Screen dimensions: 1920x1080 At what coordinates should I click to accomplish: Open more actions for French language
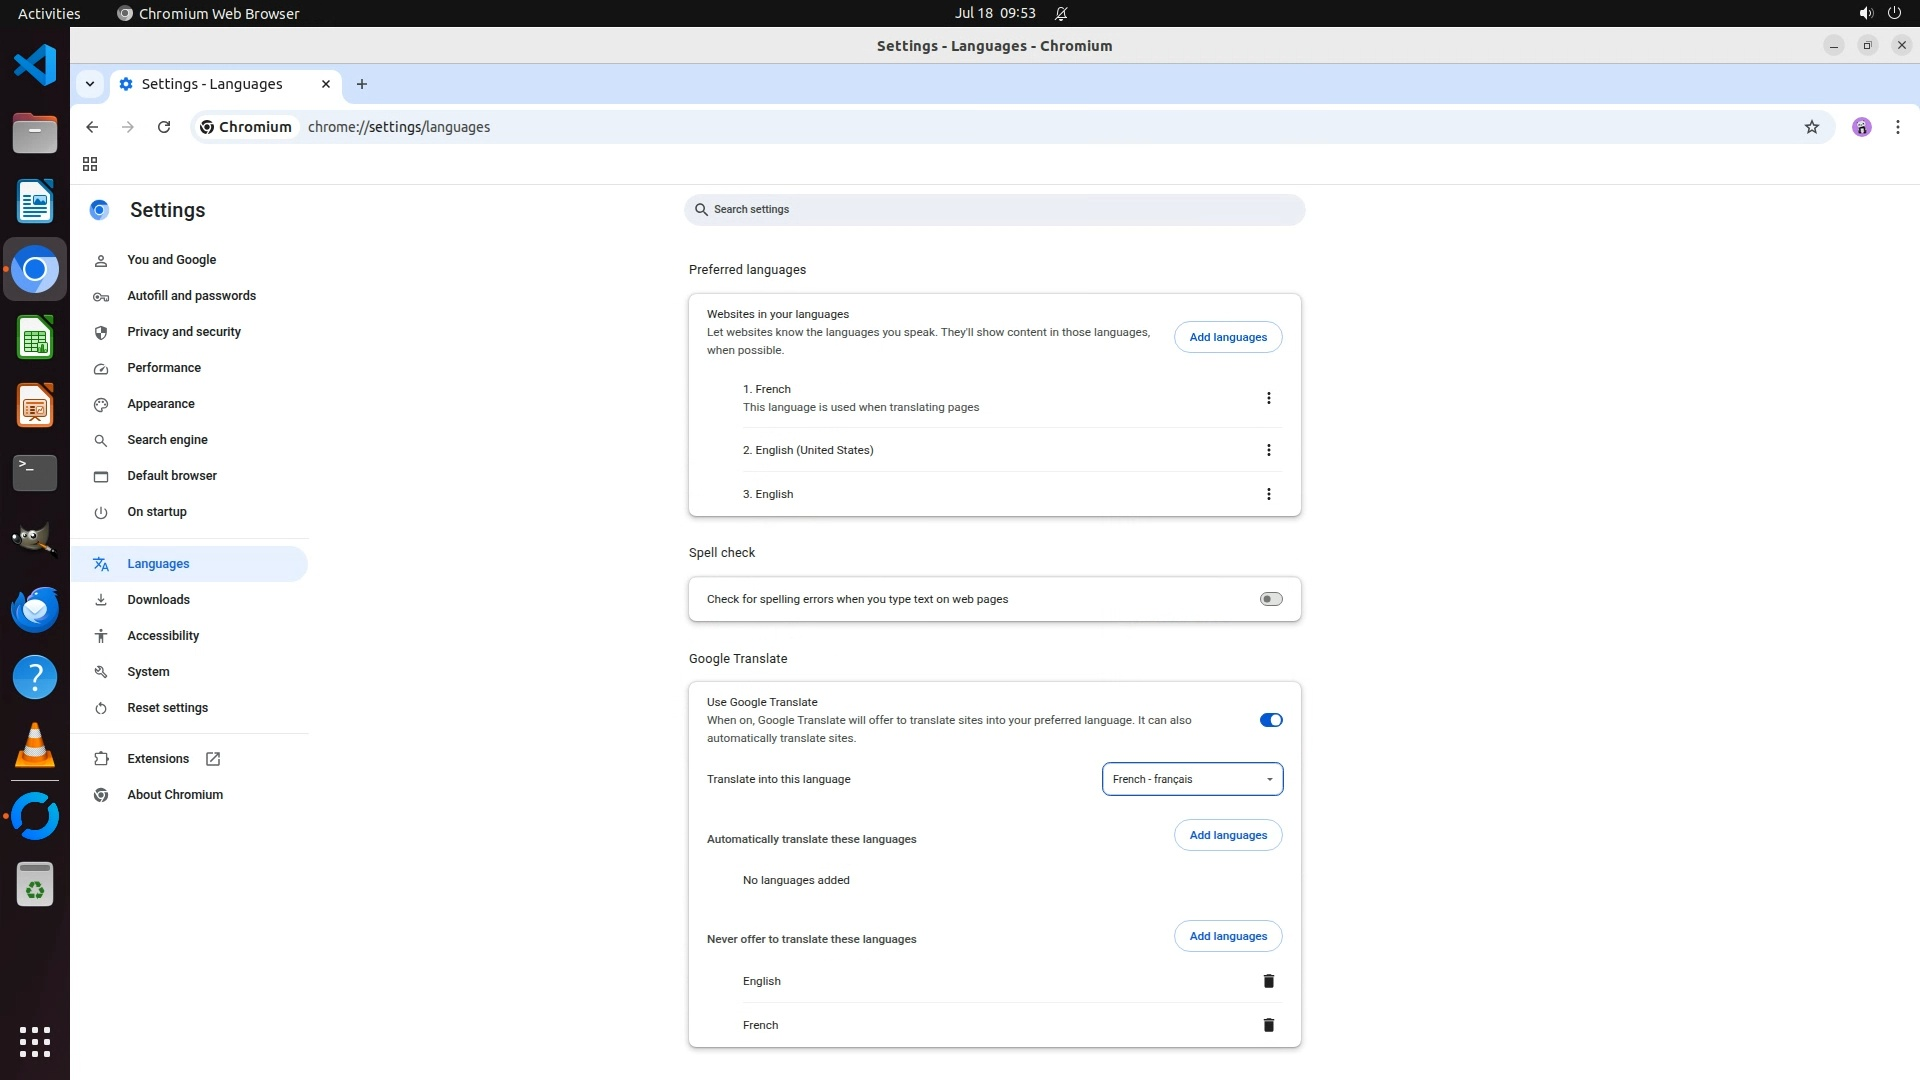[1268, 398]
